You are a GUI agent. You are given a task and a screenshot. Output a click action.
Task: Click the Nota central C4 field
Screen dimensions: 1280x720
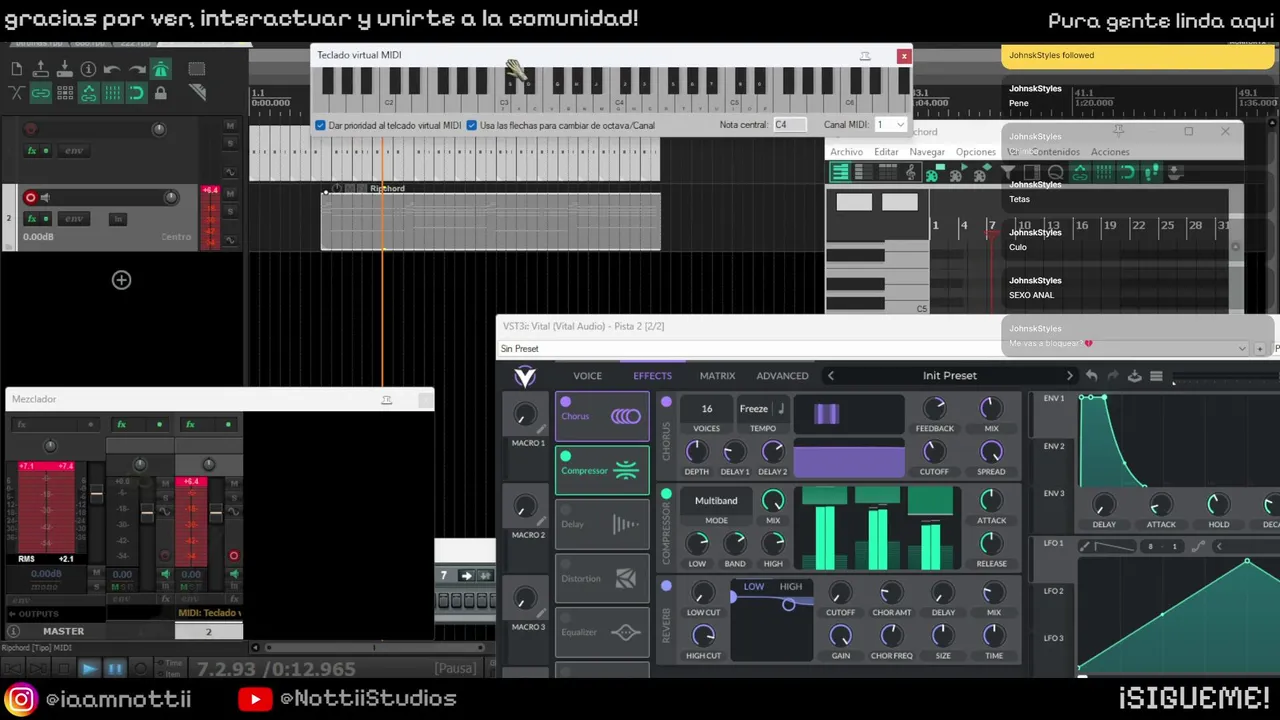point(789,125)
